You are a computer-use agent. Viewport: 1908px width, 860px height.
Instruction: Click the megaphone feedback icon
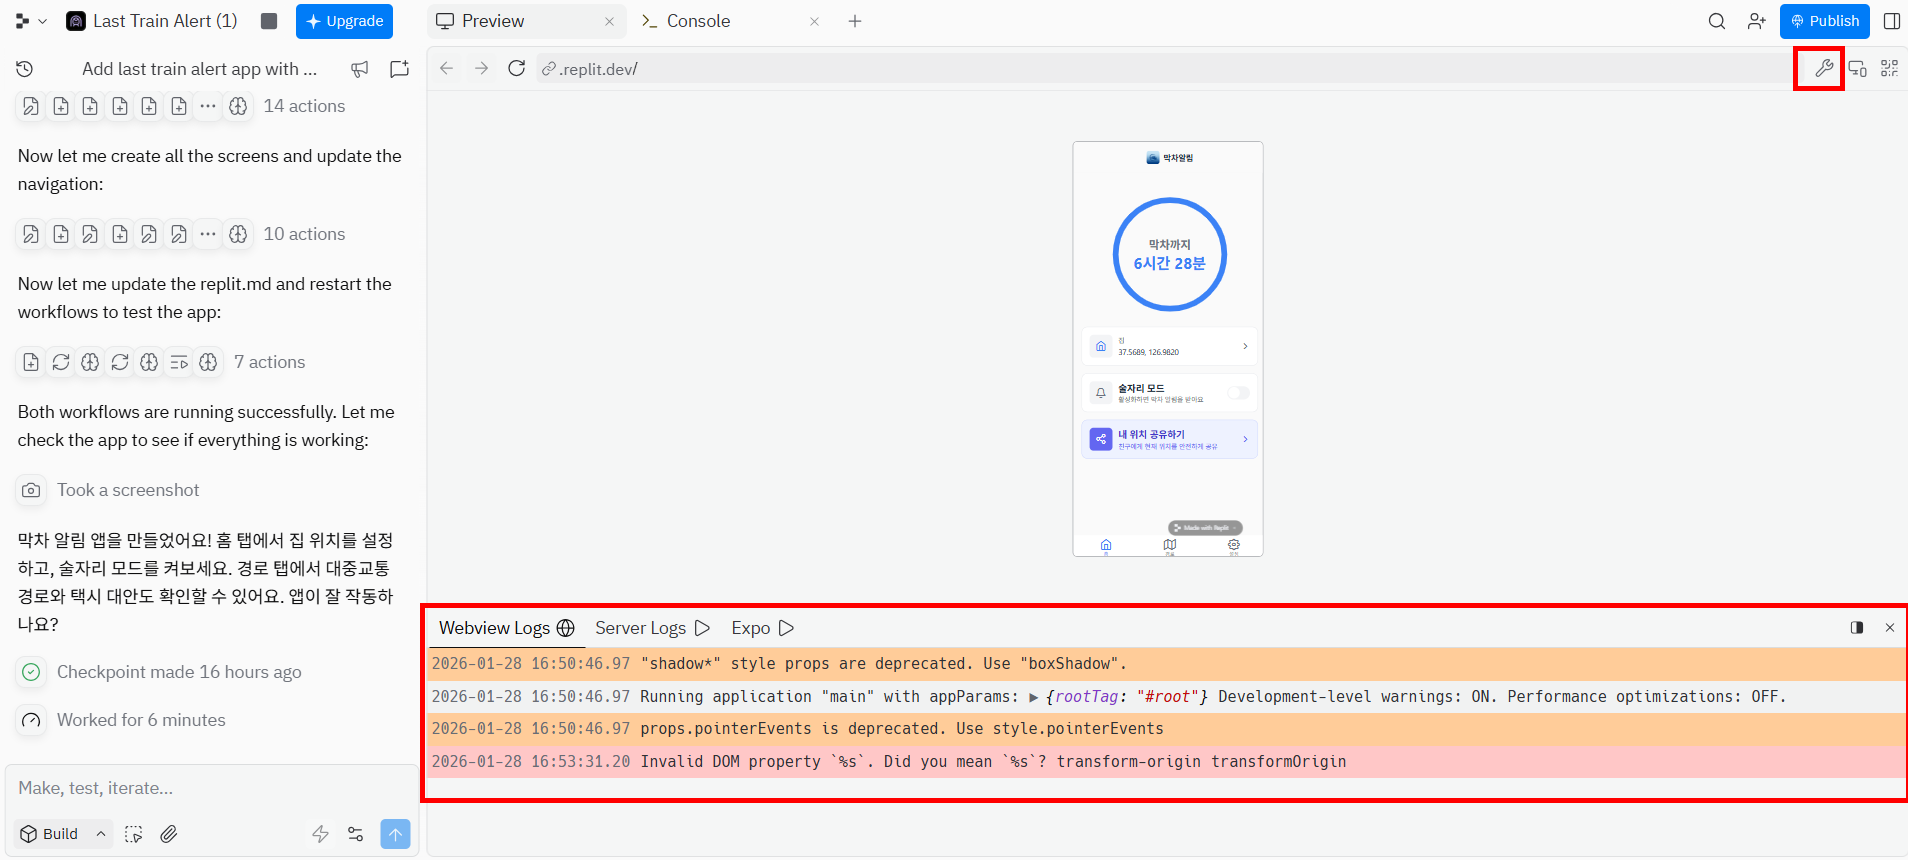pyautogui.click(x=360, y=69)
